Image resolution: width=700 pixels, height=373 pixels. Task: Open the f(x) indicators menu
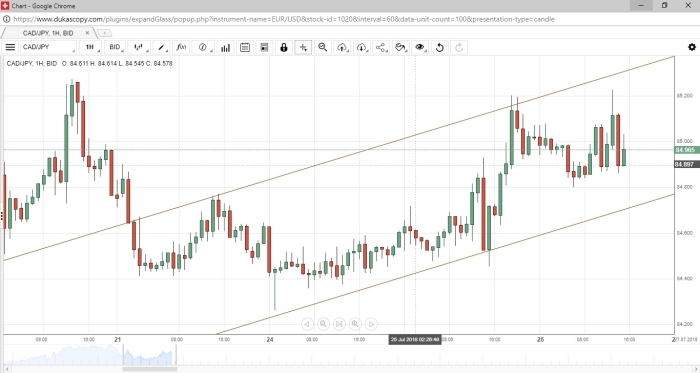[x=181, y=47]
